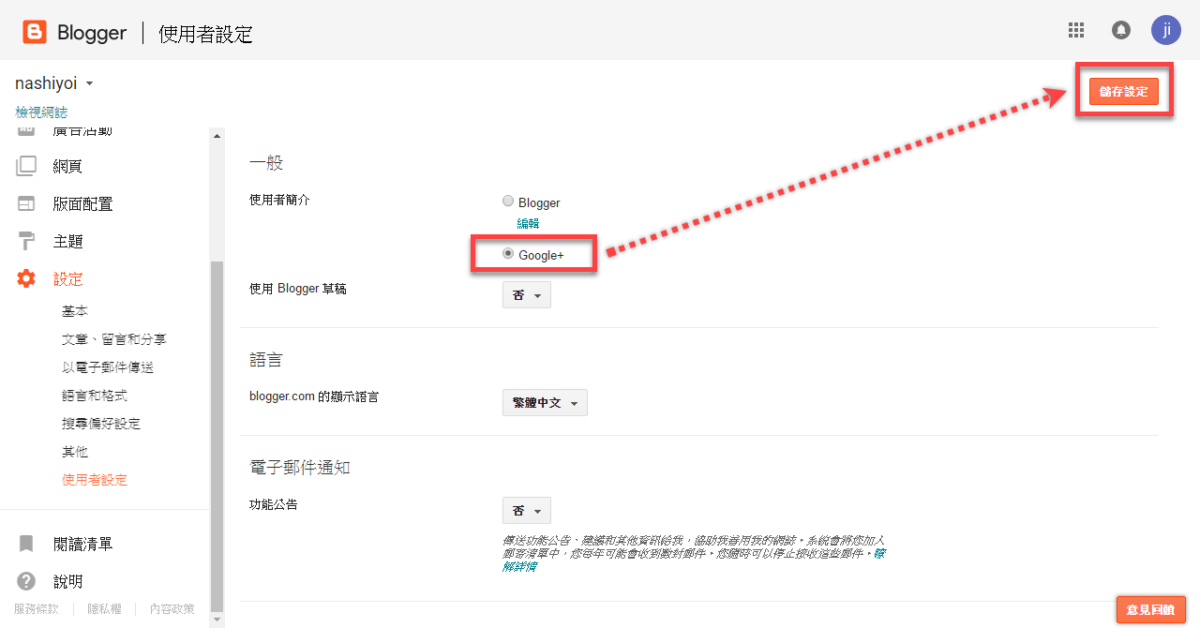Click the sidebar scroll down arrow
1200x628 pixels.
coord(217,620)
